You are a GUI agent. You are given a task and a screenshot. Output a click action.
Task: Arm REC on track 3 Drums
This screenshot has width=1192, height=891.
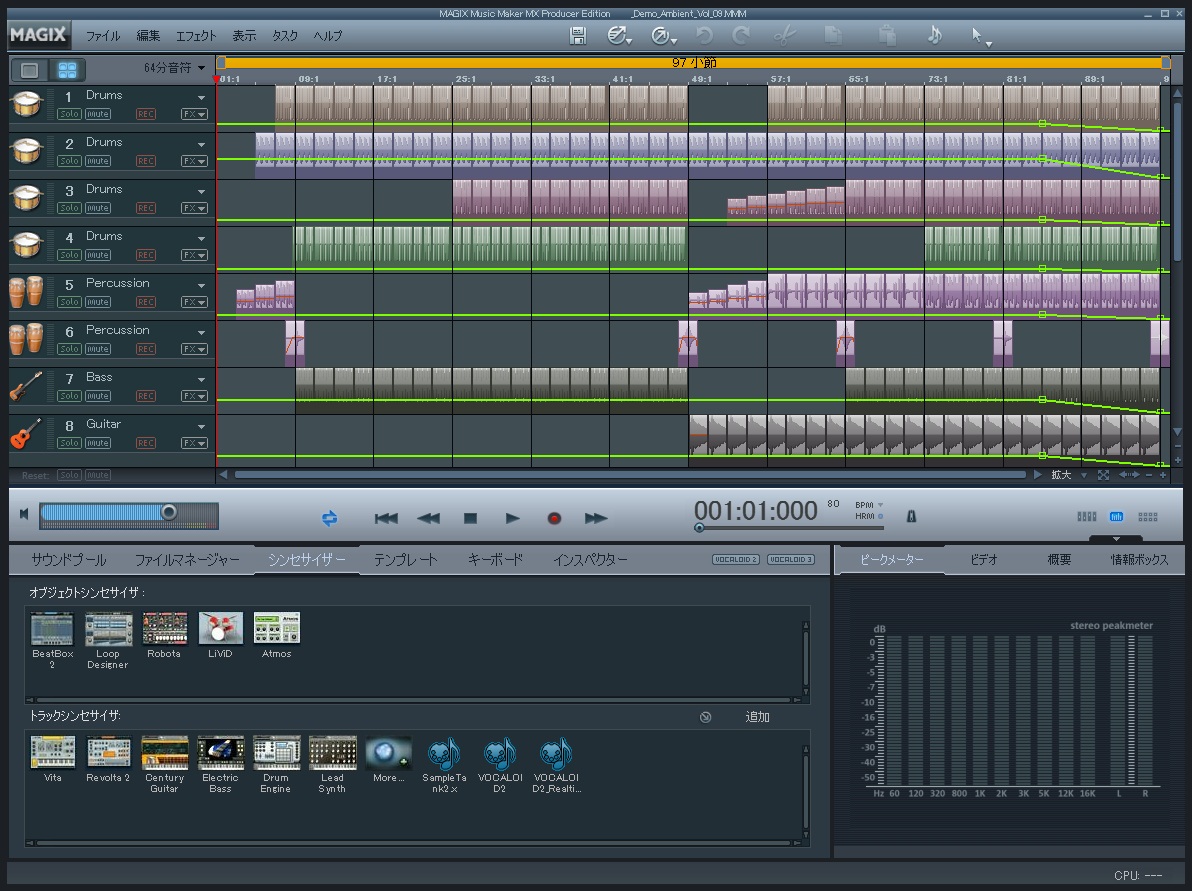pyautogui.click(x=146, y=208)
